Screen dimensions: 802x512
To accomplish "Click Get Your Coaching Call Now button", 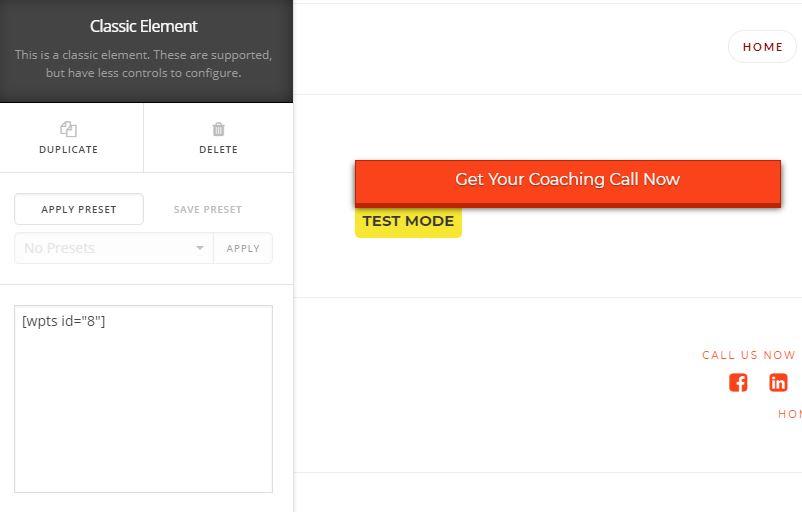I will 568,183.
